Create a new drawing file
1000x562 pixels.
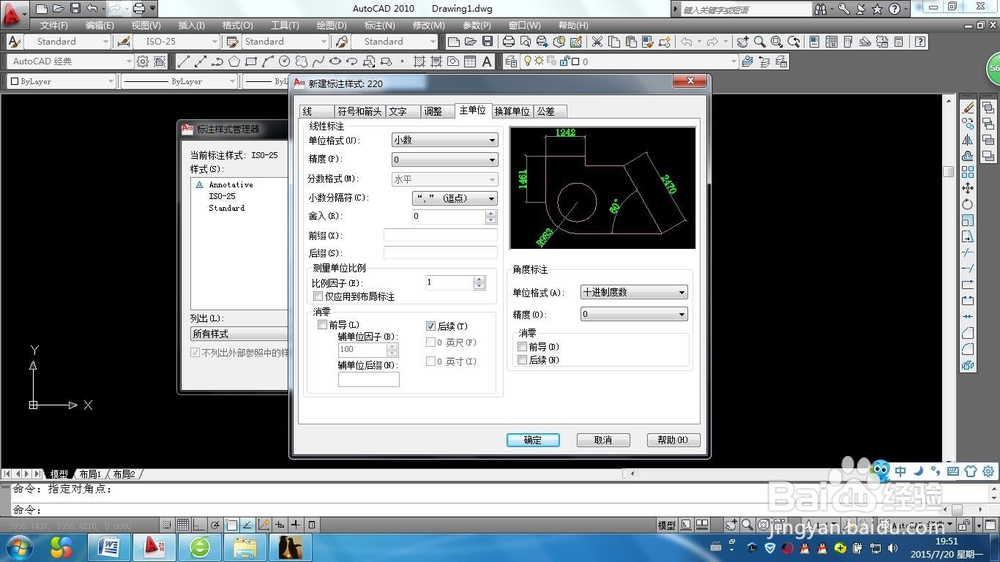click(453, 41)
